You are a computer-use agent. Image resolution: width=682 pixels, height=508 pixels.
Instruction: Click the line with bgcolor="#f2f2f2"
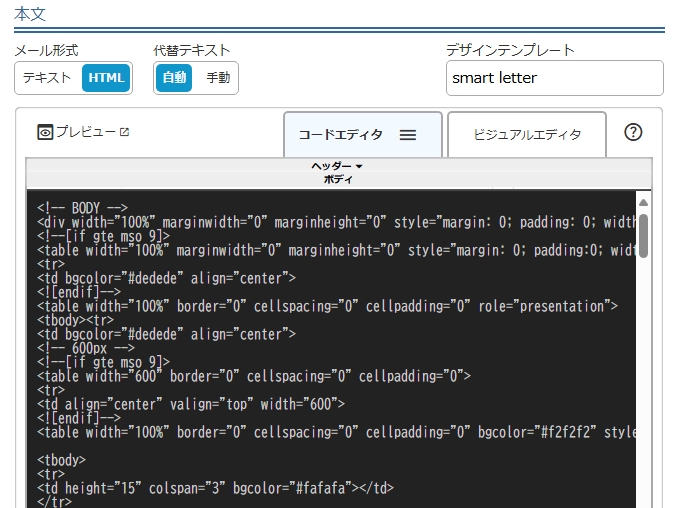336,432
